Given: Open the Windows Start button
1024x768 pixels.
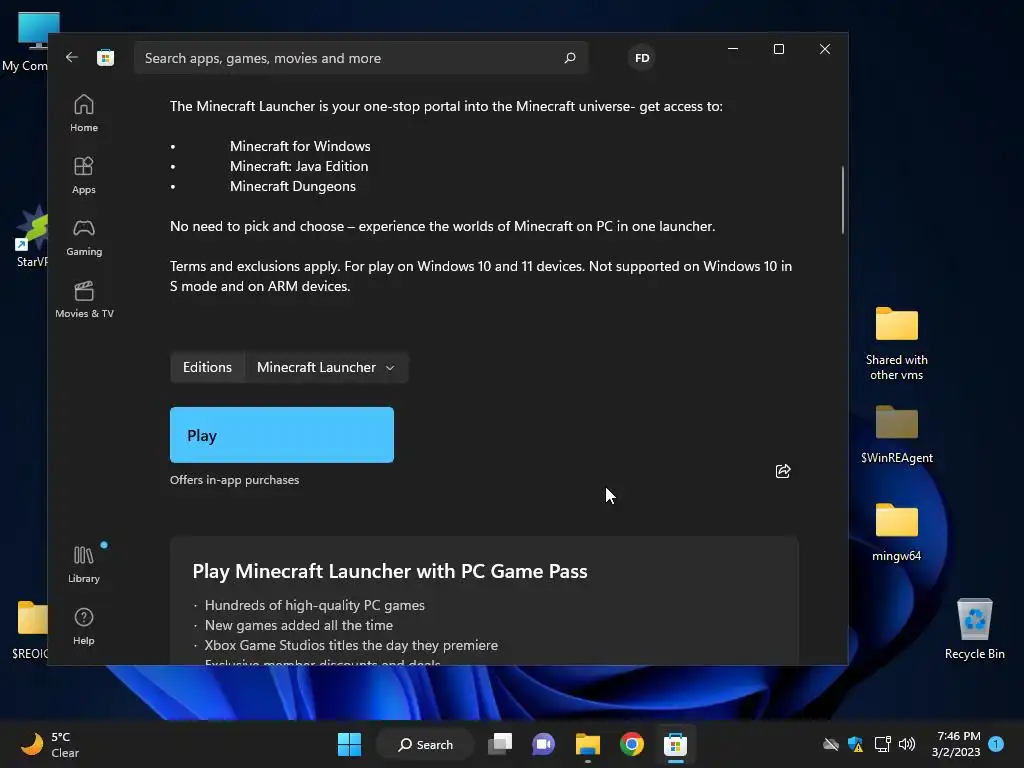Looking at the screenshot, I should coord(349,744).
